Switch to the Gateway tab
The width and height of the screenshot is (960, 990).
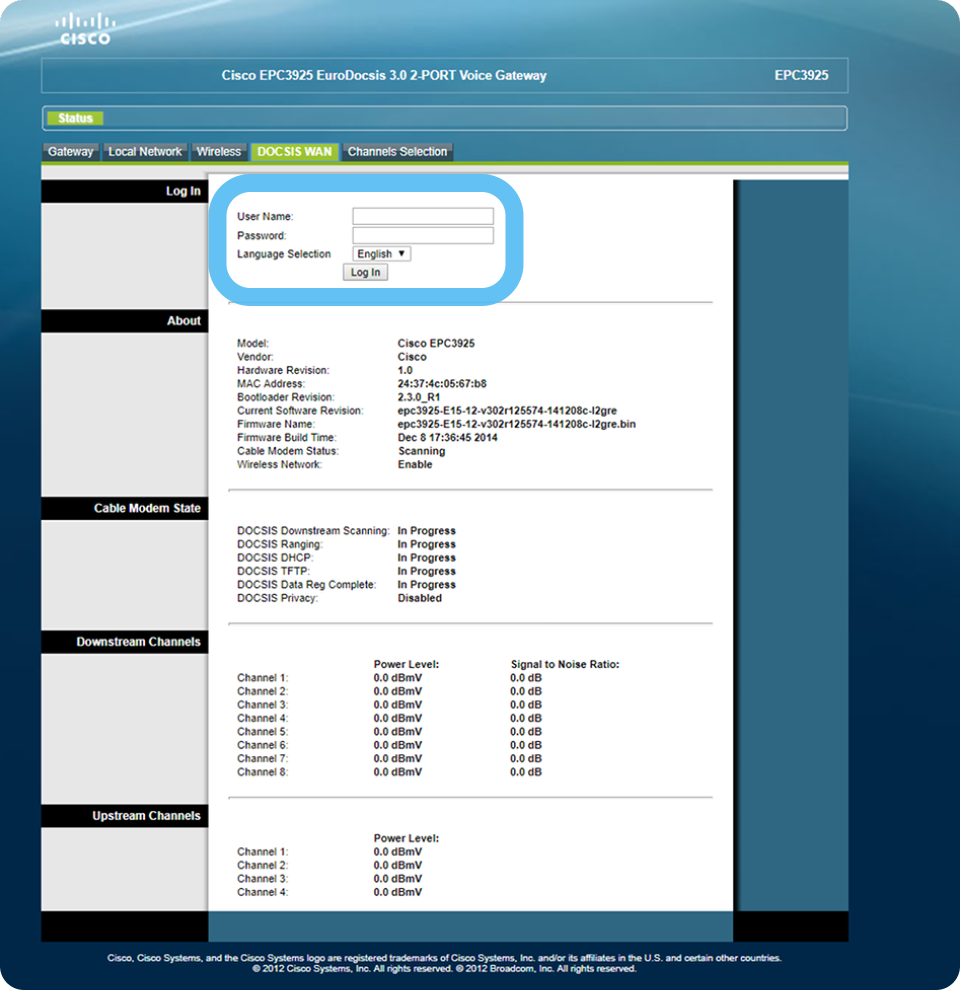(x=70, y=152)
